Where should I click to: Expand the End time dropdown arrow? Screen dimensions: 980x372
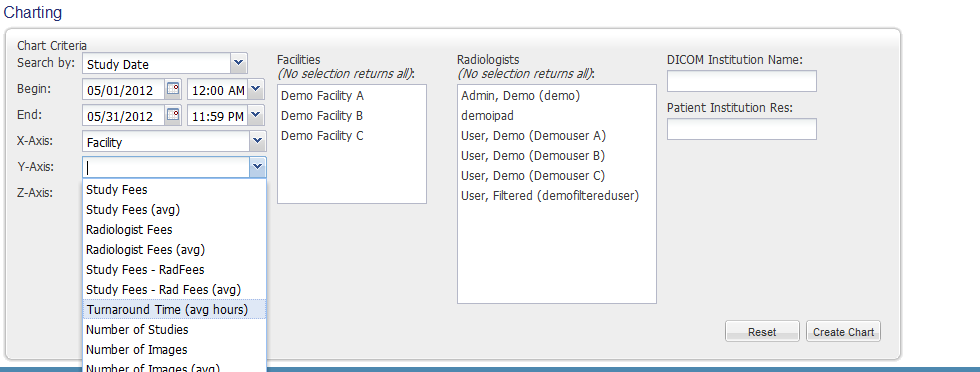click(x=256, y=115)
